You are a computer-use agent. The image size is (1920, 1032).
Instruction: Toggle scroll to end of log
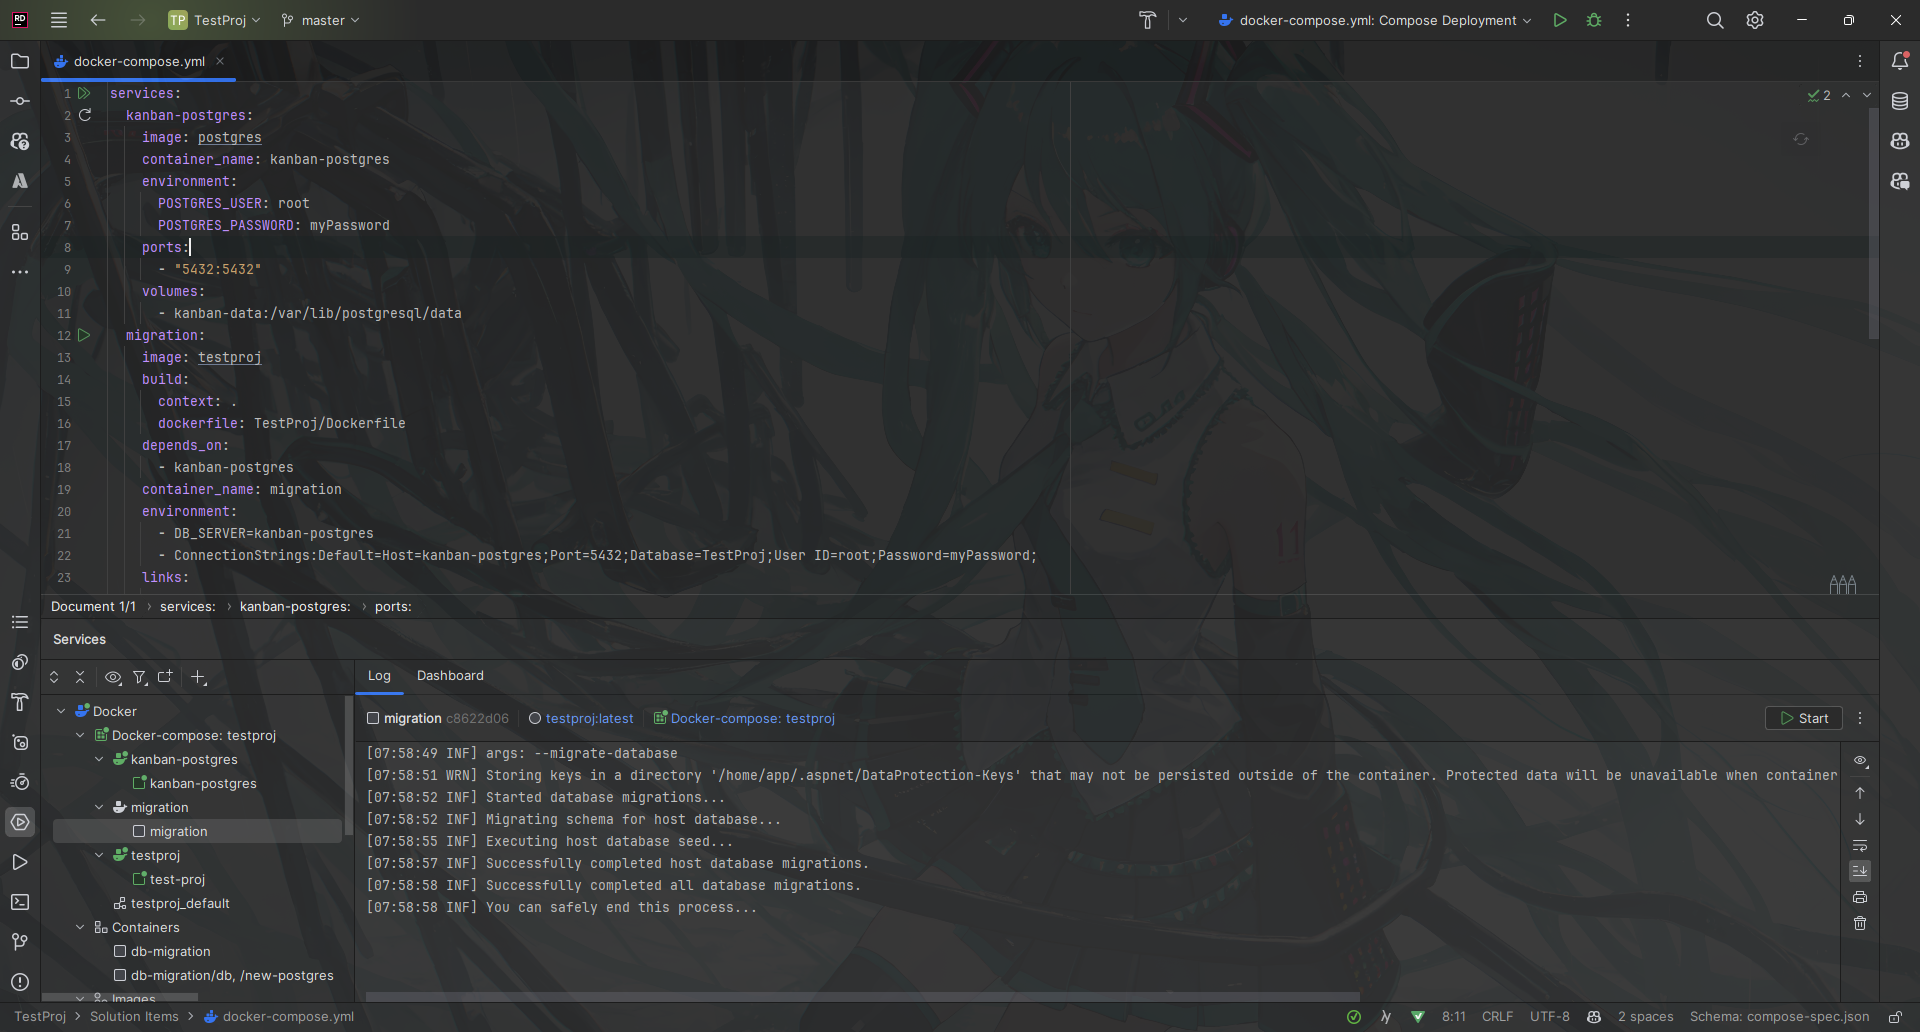point(1860,871)
